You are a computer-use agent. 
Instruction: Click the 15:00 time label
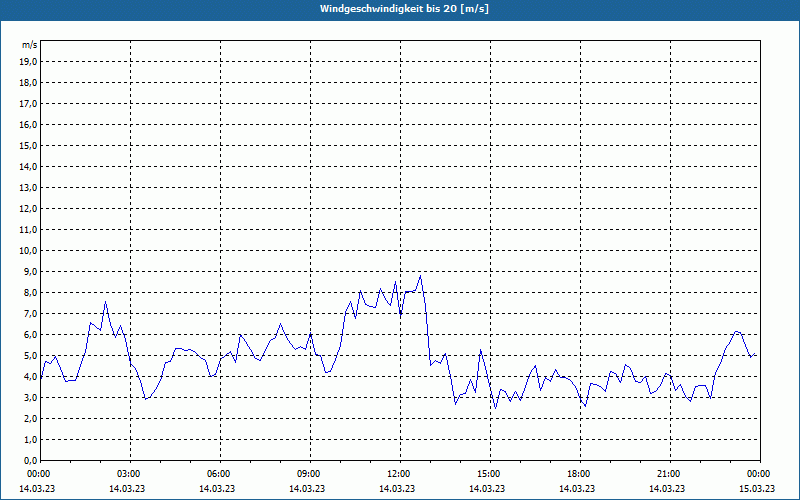pos(490,474)
